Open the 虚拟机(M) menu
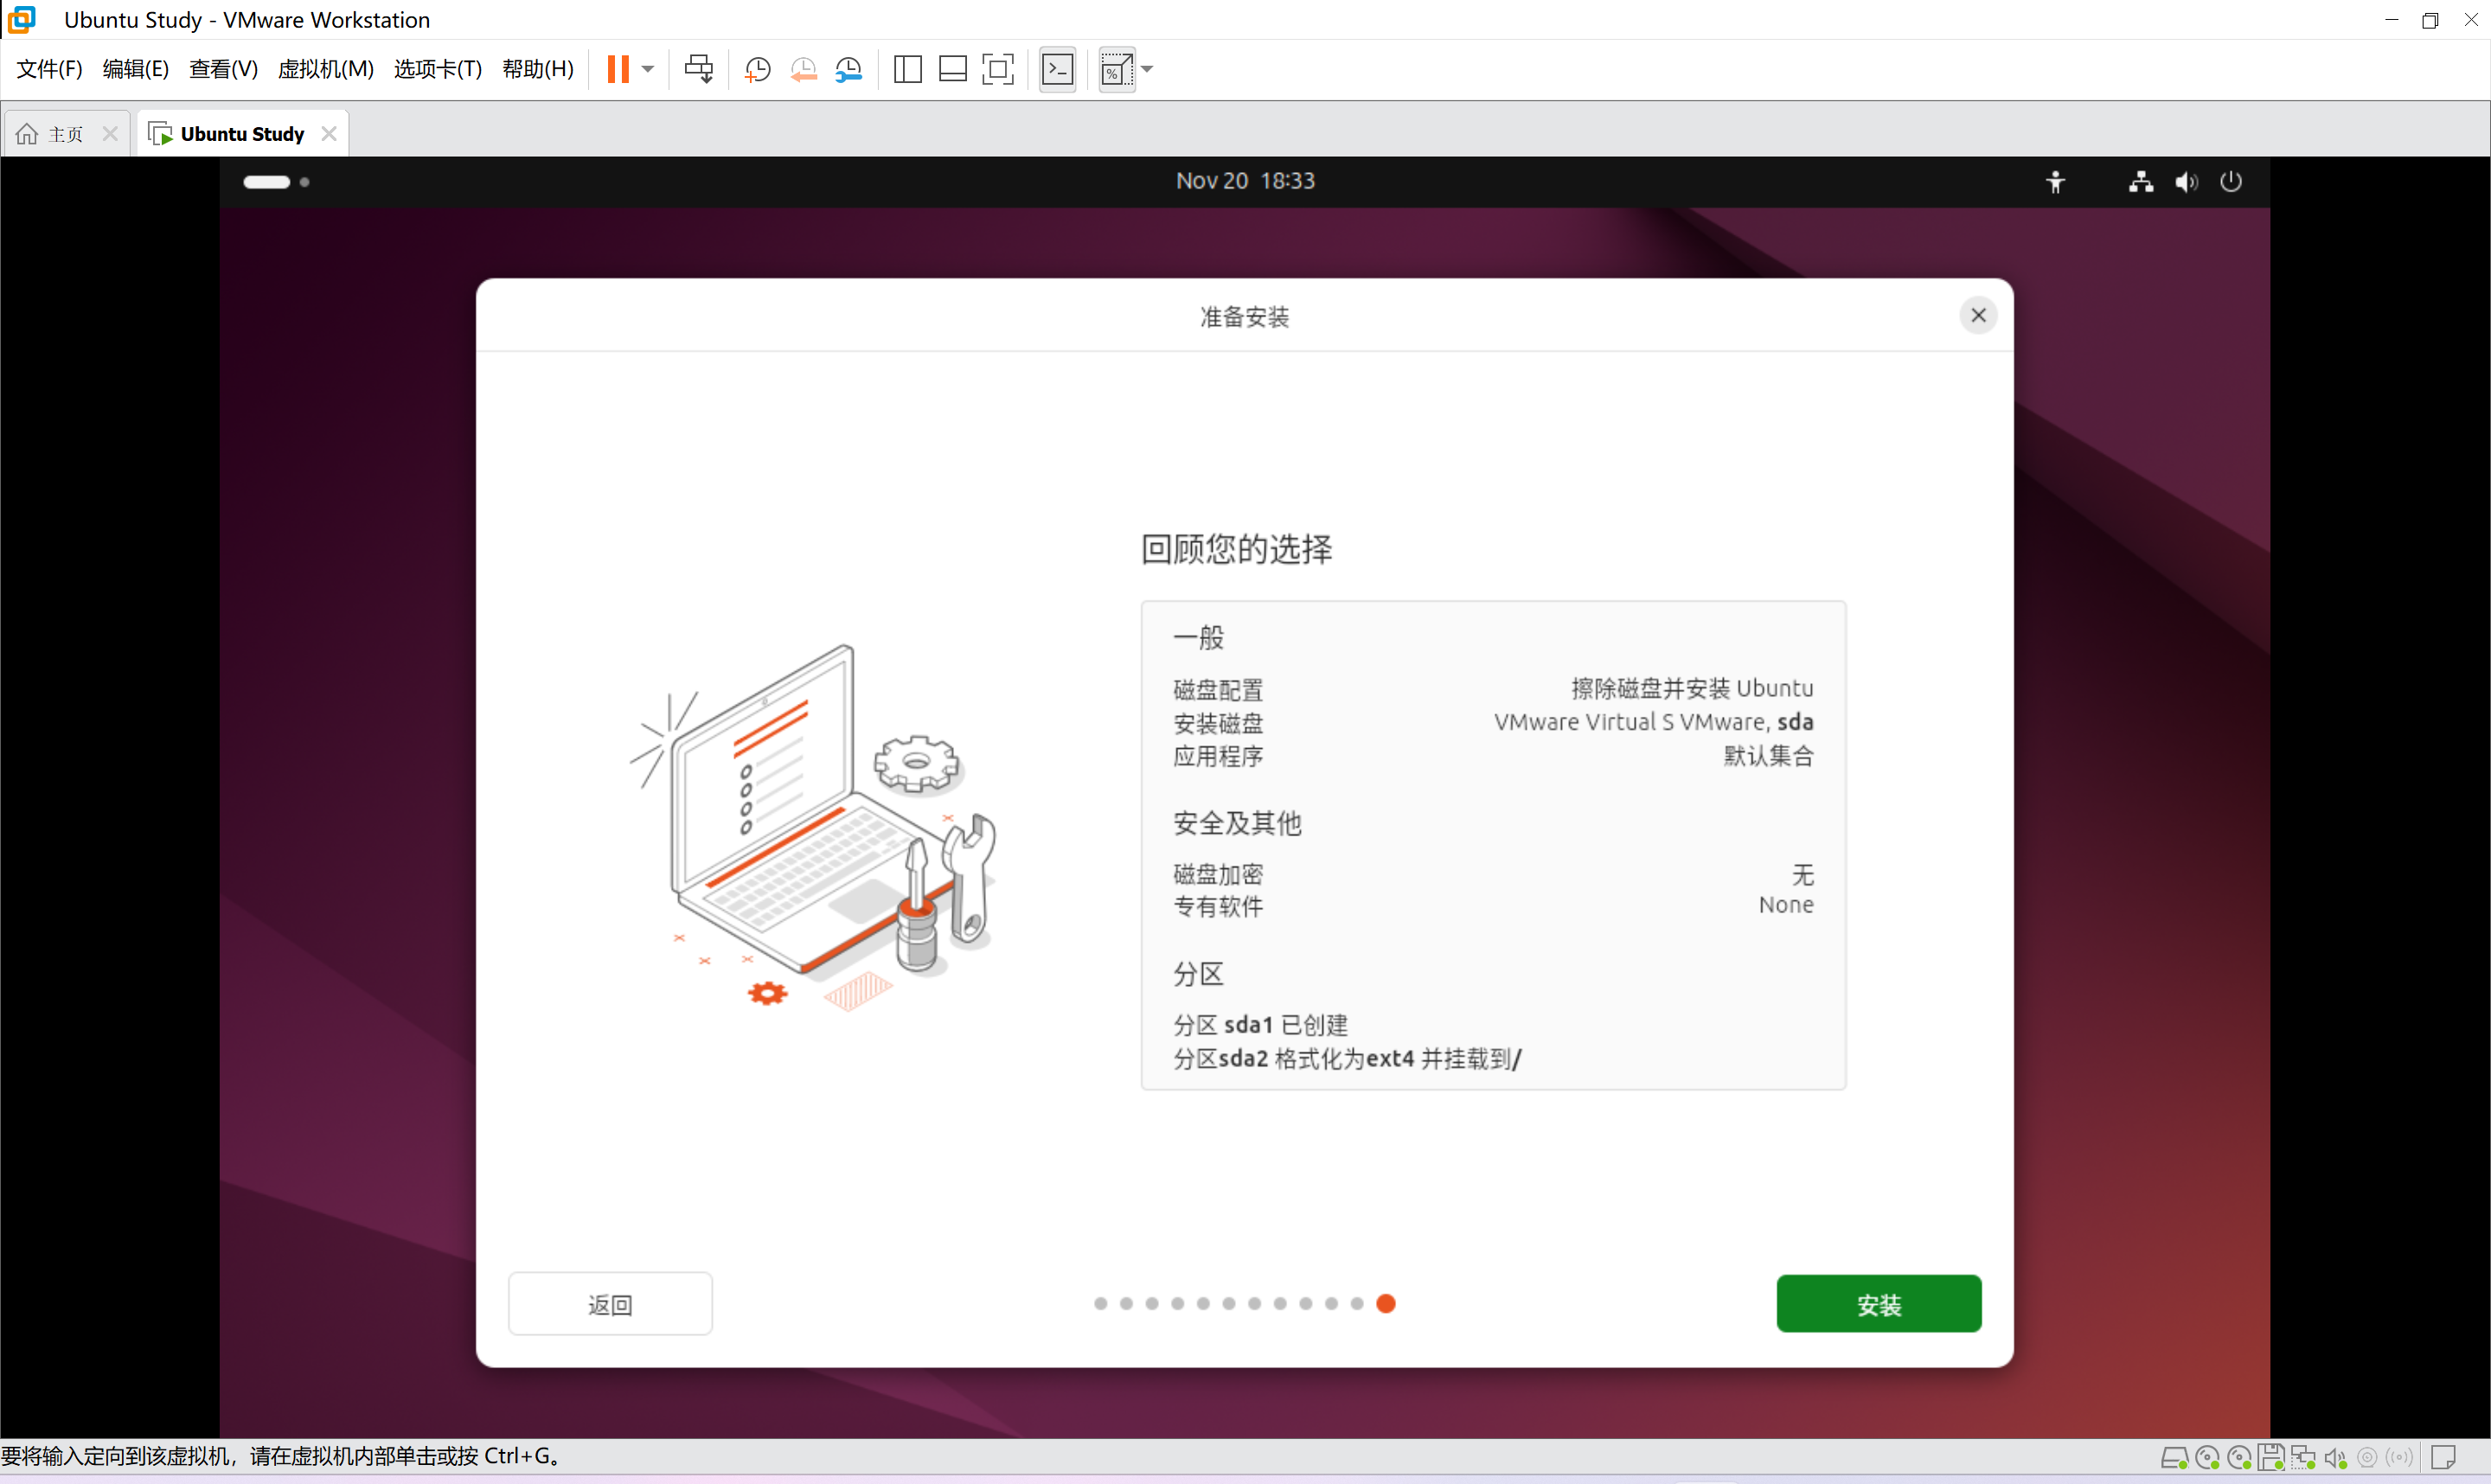 (325, 69)
